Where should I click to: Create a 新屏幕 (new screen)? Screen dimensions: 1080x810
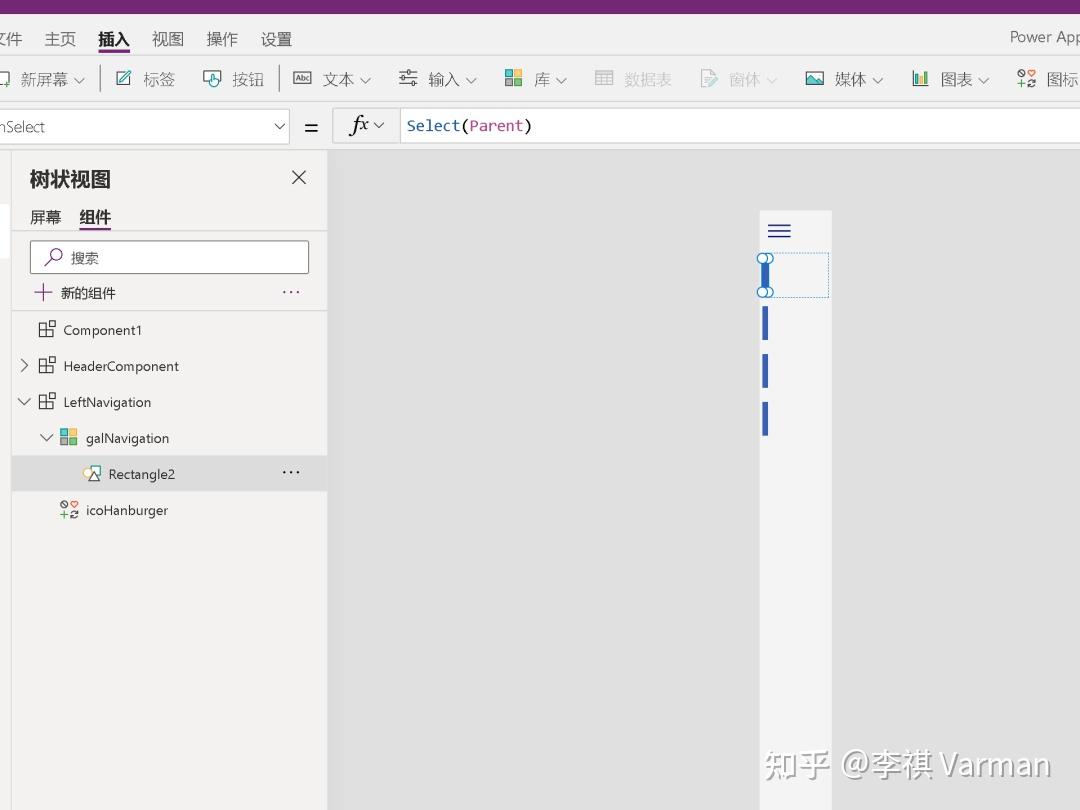[47, 78]
